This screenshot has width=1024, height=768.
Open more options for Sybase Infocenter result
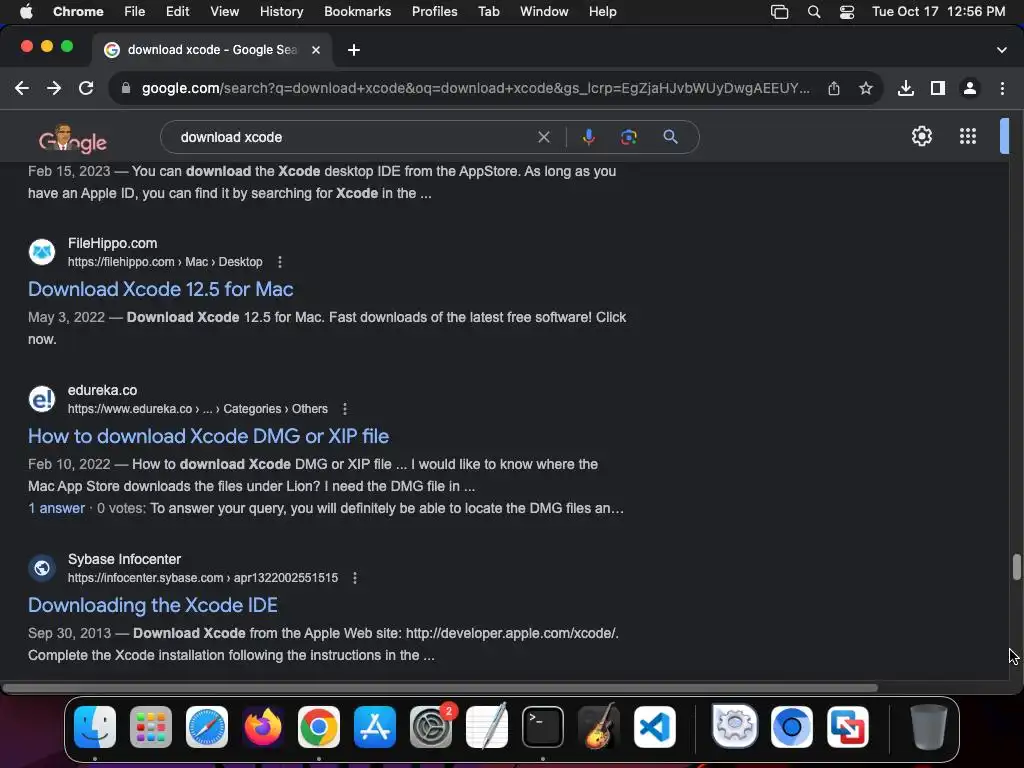355,578
